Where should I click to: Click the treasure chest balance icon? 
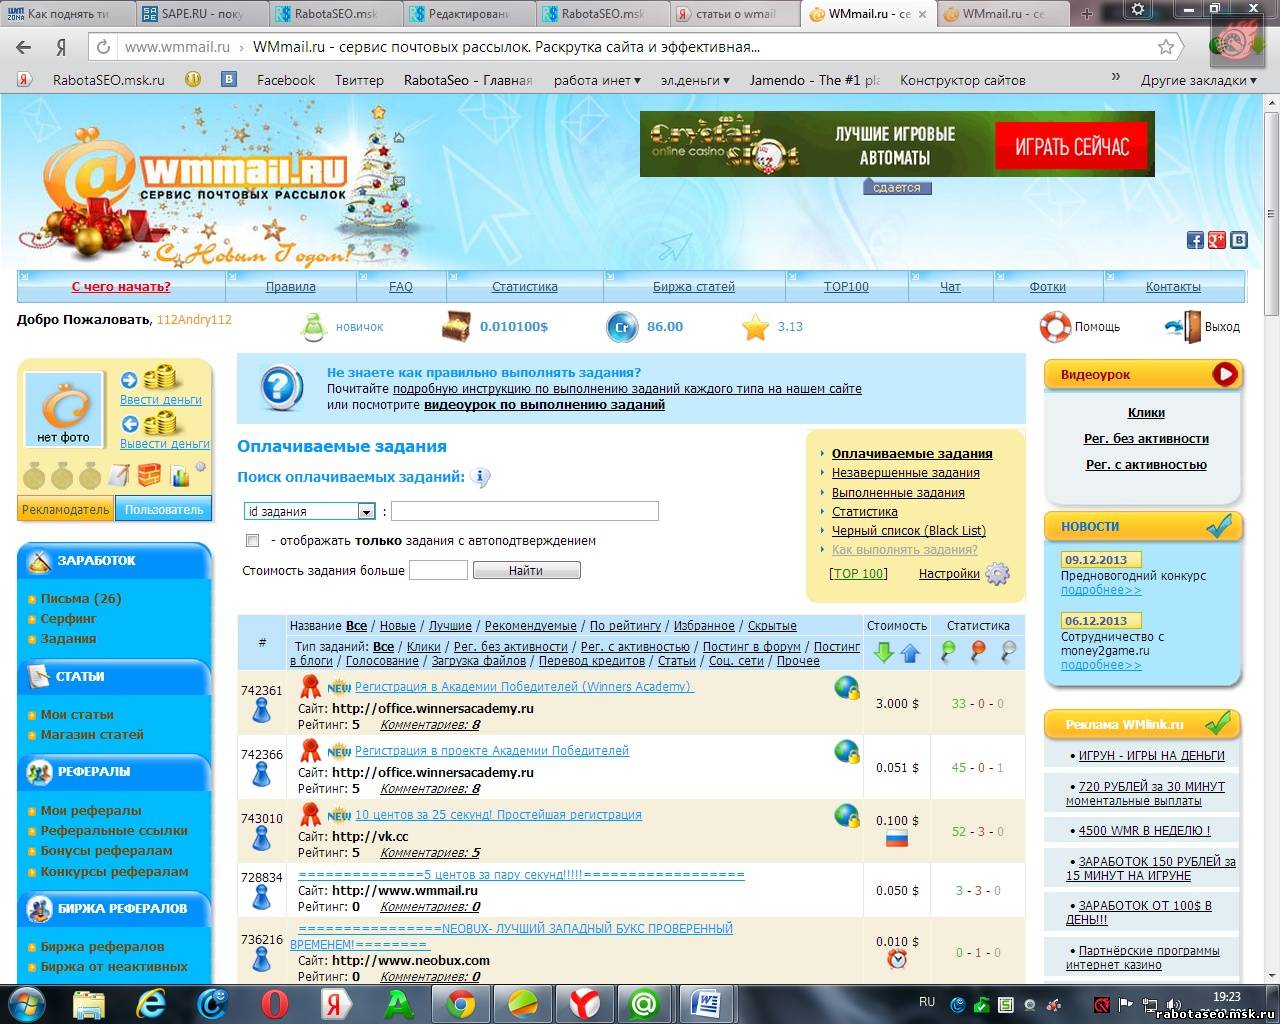click(x=456, y=326)
